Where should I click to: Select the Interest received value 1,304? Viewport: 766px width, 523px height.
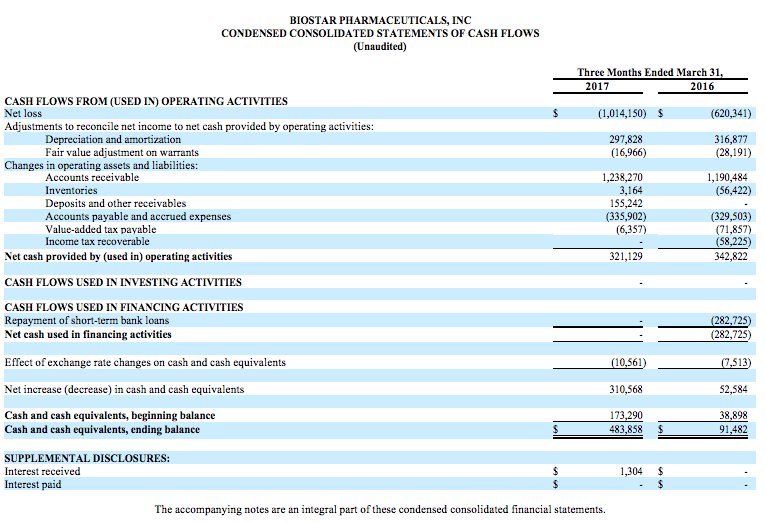[630, 471]
